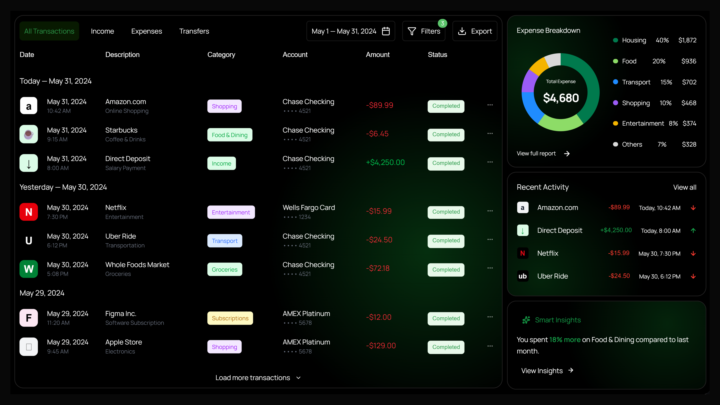
Task: Open more options for Figma Inc. transaction
Action: tap(490, 317)
